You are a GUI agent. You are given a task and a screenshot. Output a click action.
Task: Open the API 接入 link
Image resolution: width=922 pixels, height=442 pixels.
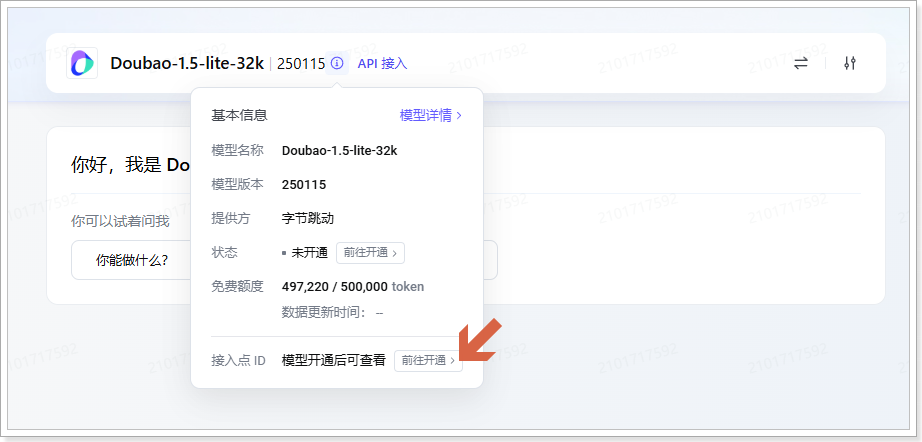click(x=382, y=63)
